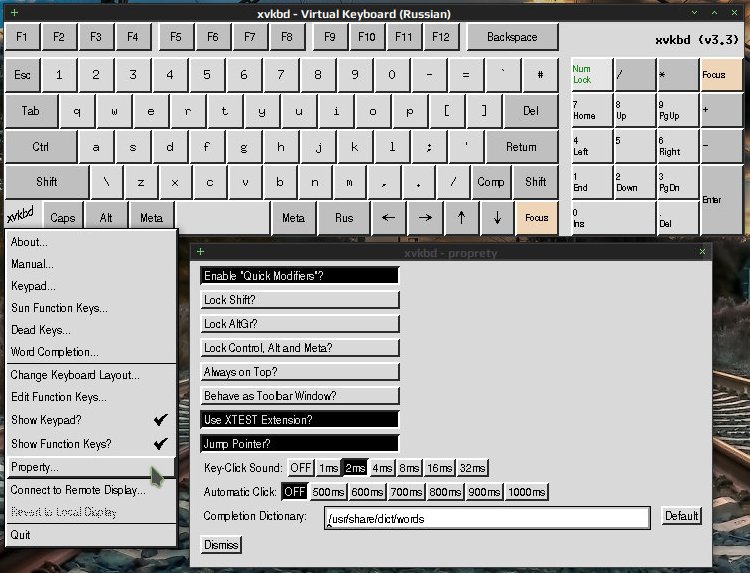The width and height of the screenshot is (750, 573).
Task: Toggle the Always on Top option
Action: click(299, 372)
